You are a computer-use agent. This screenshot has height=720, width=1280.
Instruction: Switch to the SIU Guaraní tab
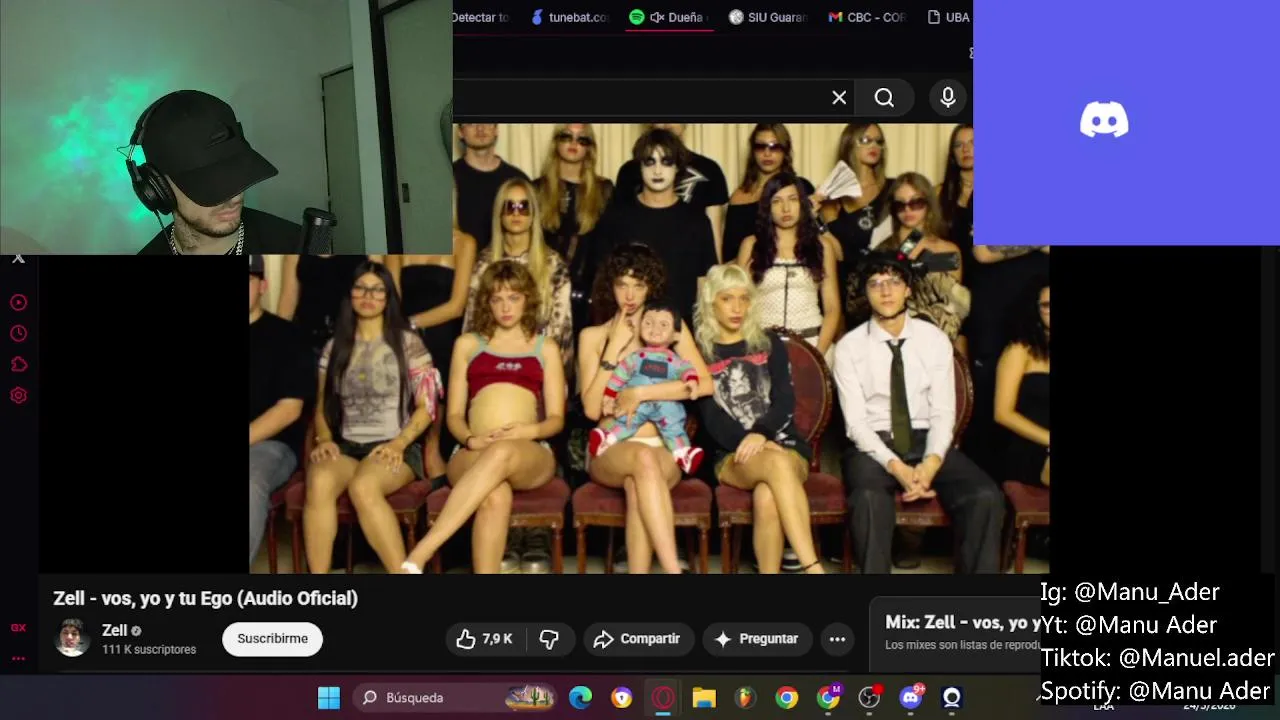pos(768,17)
